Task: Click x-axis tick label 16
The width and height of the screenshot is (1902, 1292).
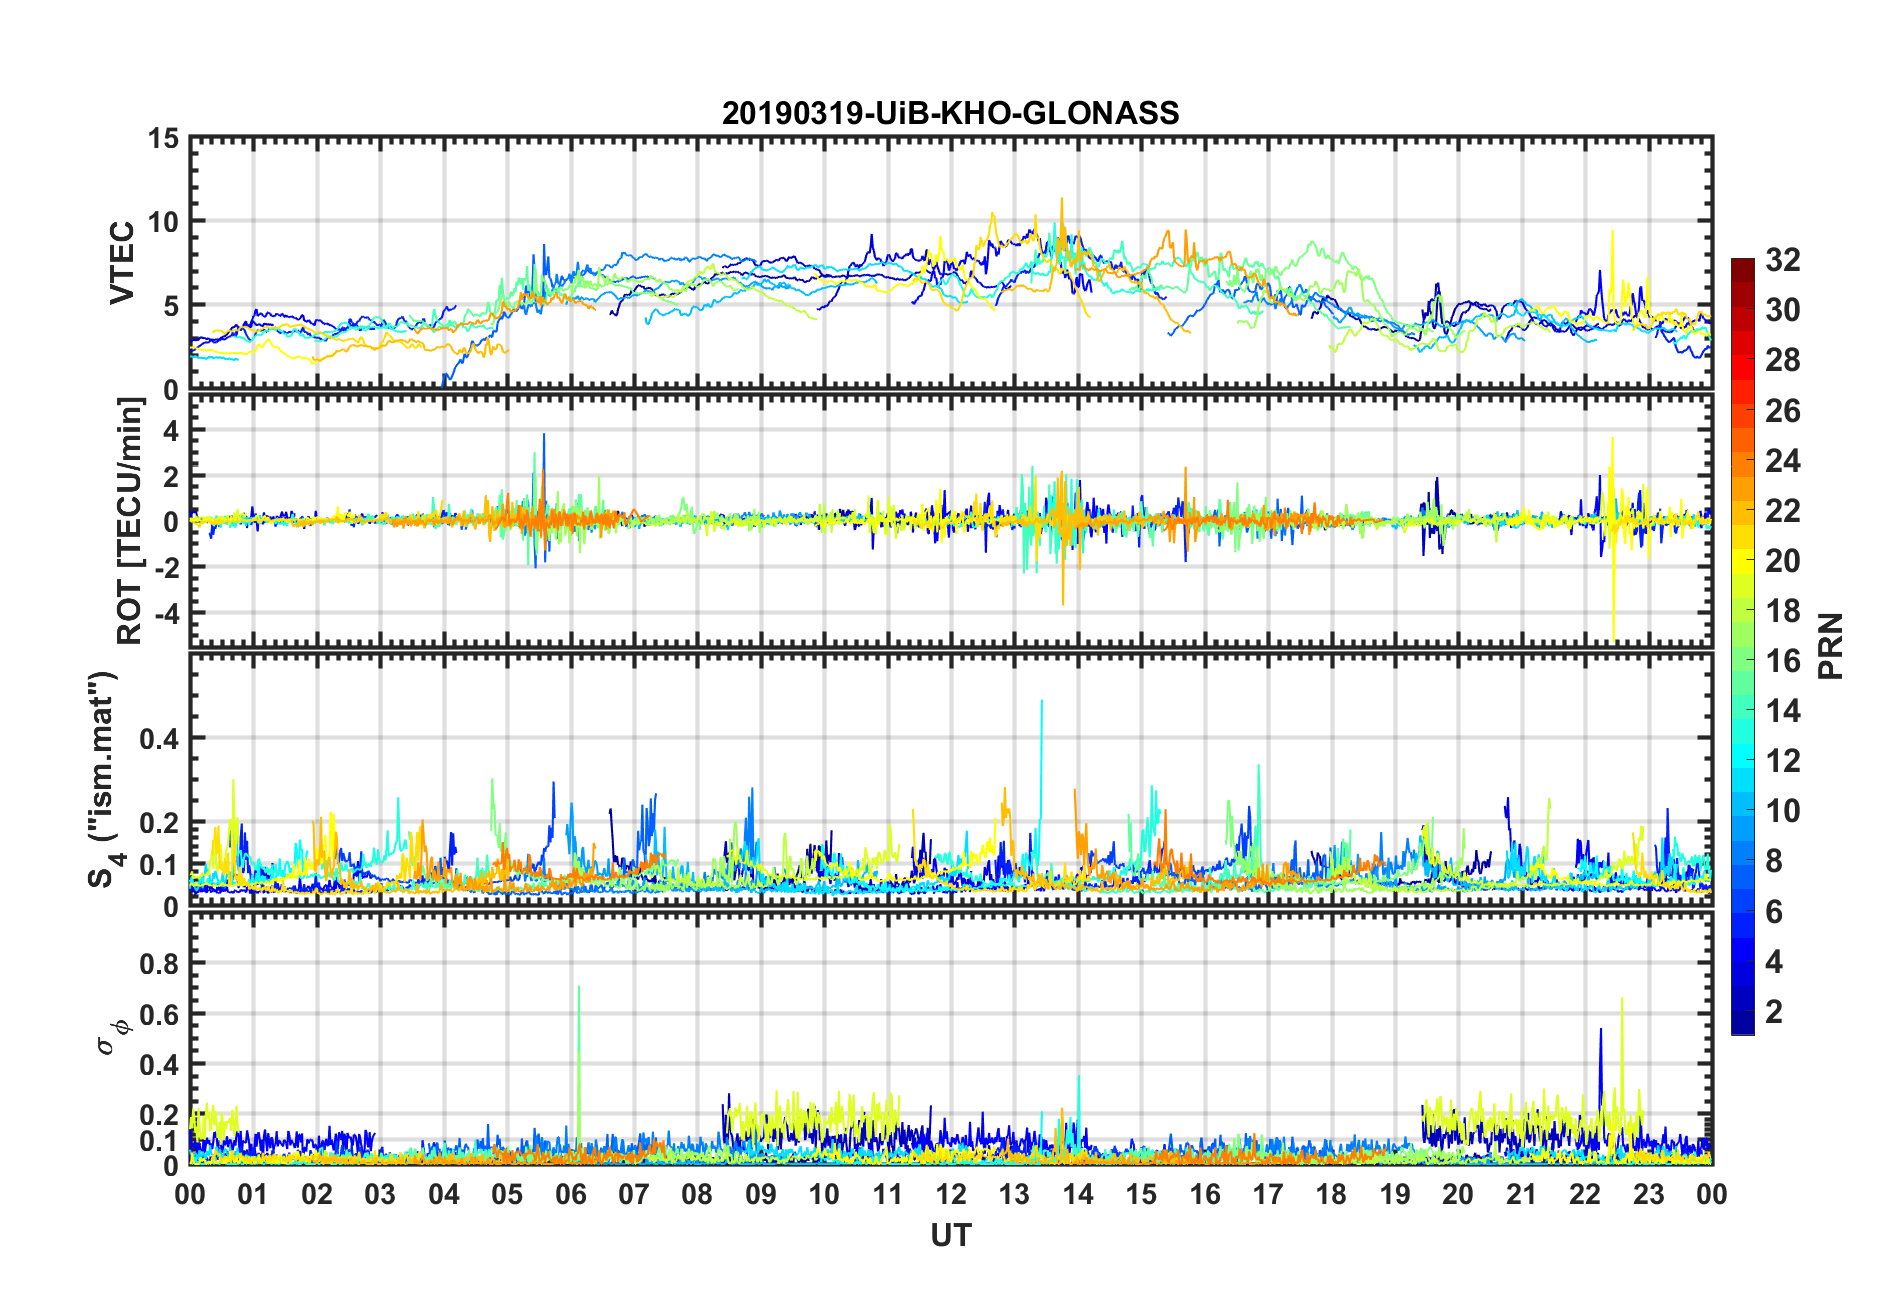Action: tap(1205, 1194)
